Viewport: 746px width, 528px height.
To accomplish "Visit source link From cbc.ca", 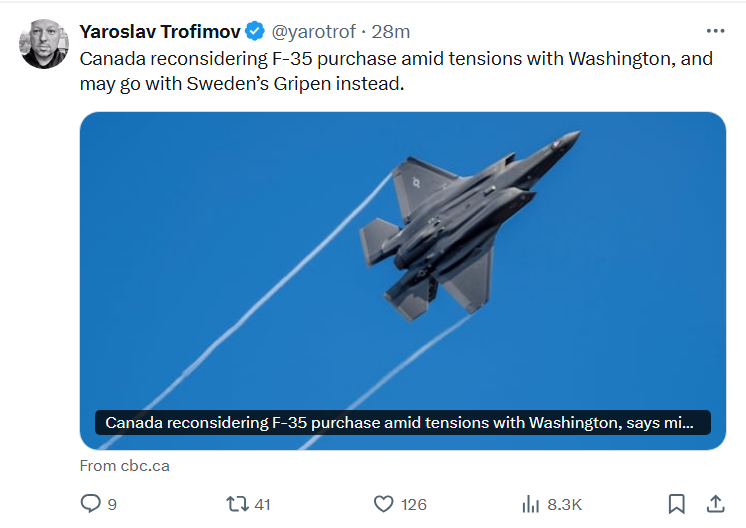I will pos(125,466).
